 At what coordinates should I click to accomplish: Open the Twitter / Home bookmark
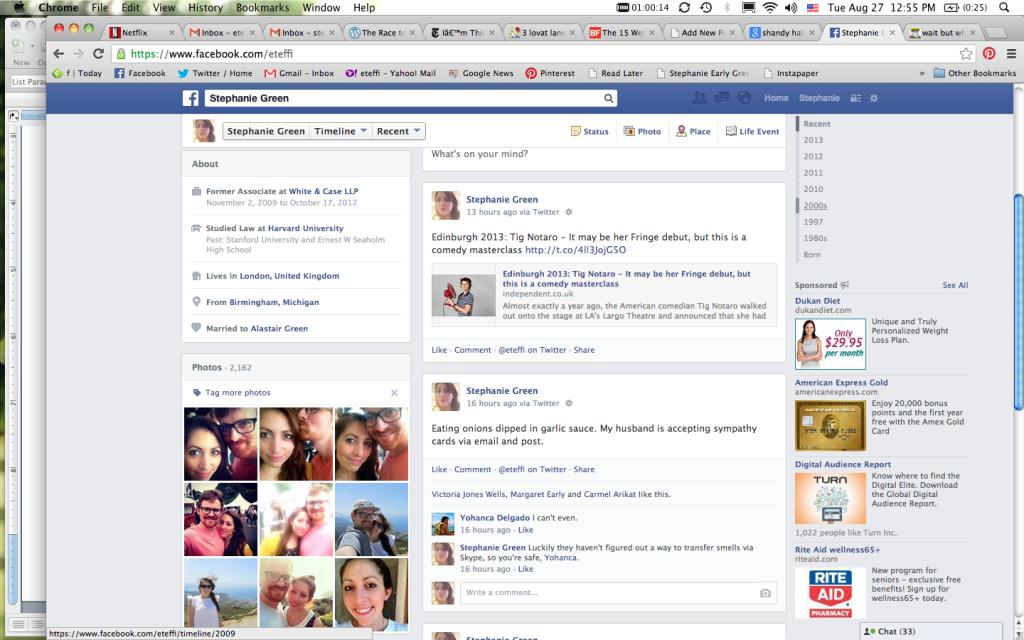pyautogui.click(x=215, y=73)
